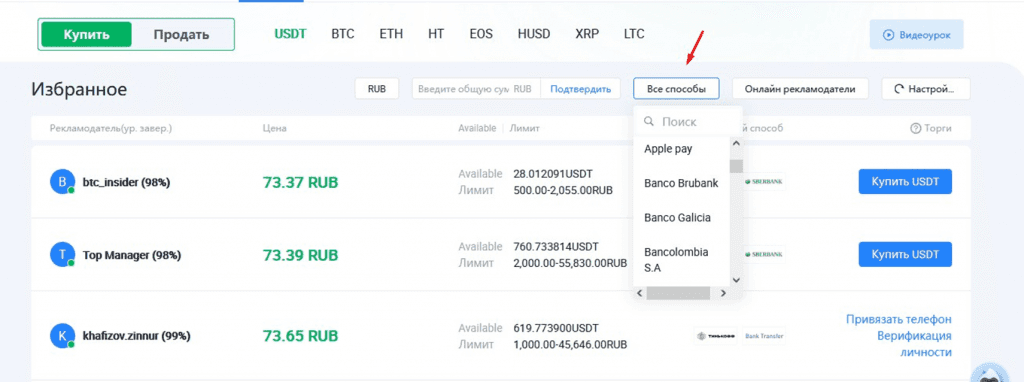Select the XRP currency tab
This screenshot has width=1024, height=382.
pyautogui.click(x=587, y=34)
